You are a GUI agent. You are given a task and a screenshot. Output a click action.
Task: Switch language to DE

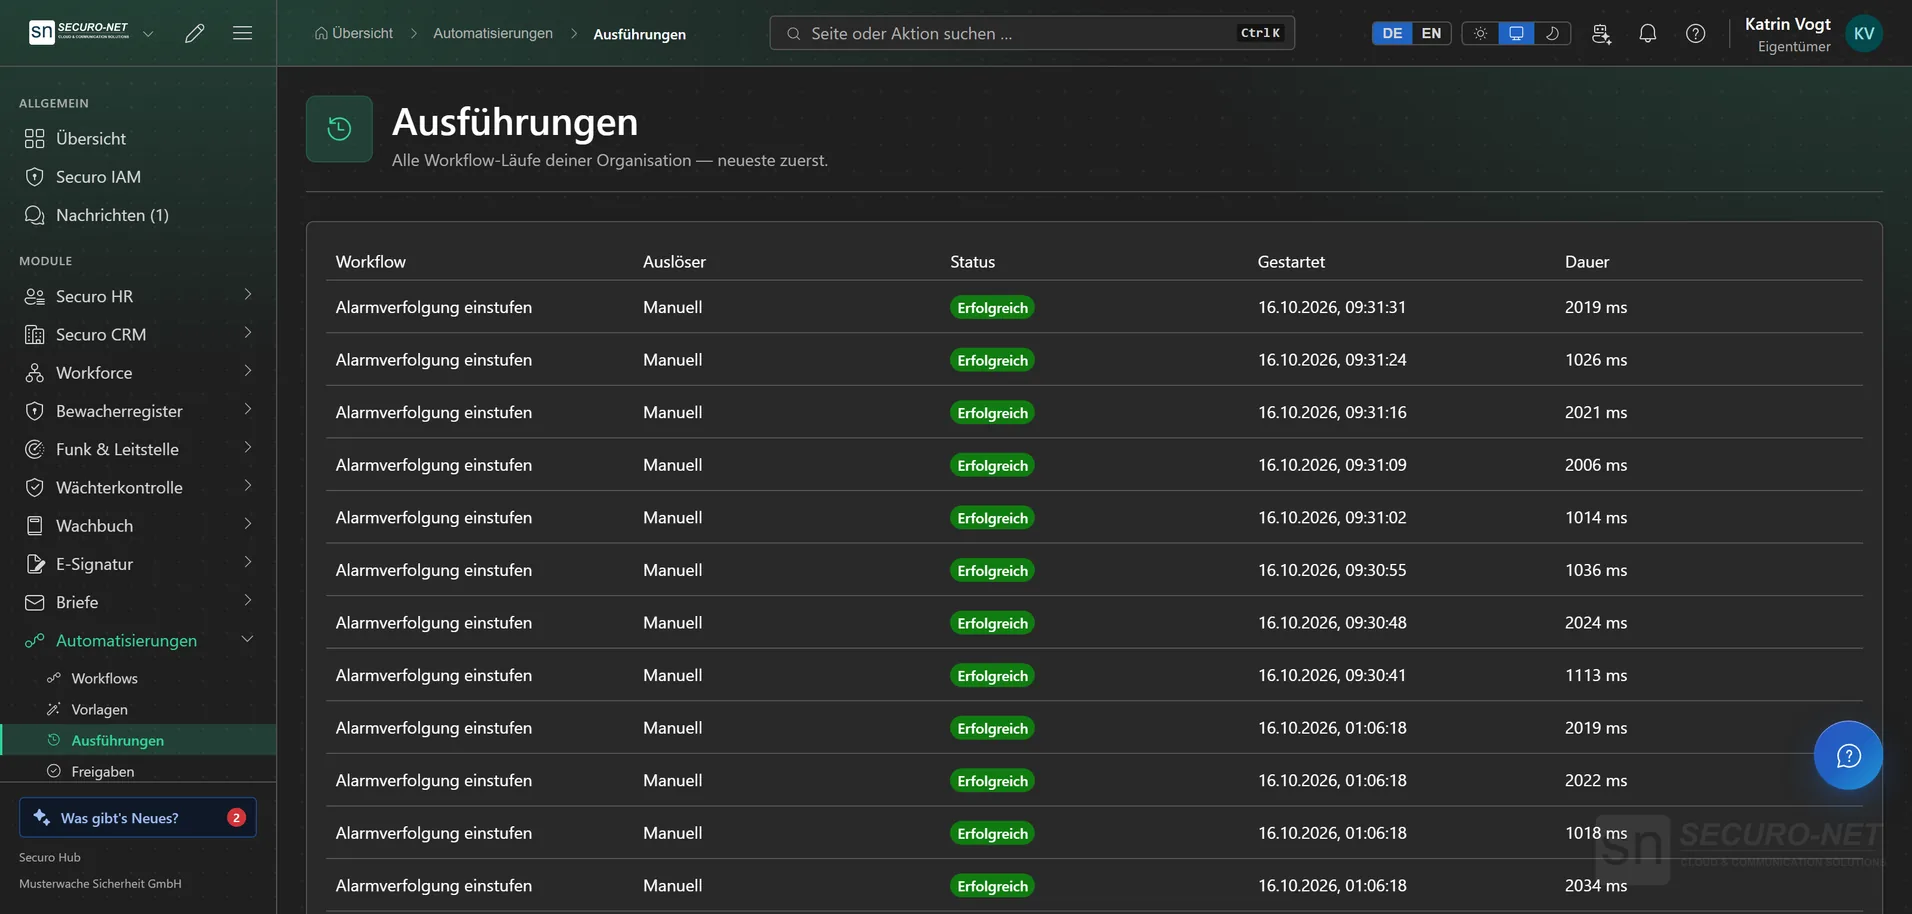1392,33
